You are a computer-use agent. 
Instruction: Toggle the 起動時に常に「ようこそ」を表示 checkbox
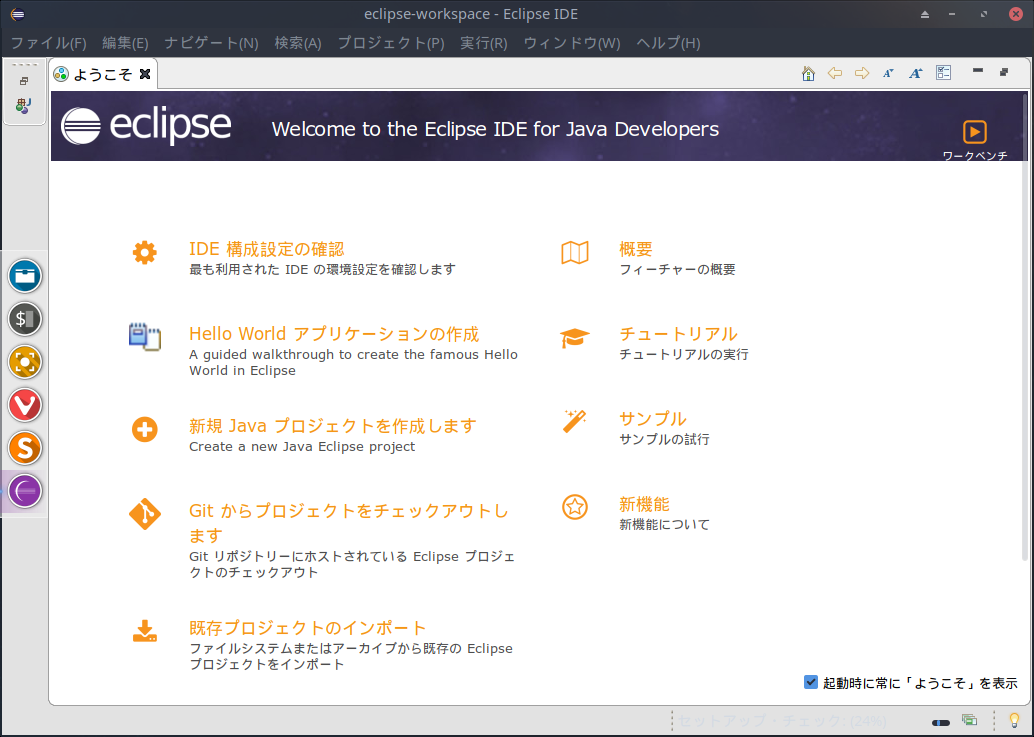click(811, 682)
